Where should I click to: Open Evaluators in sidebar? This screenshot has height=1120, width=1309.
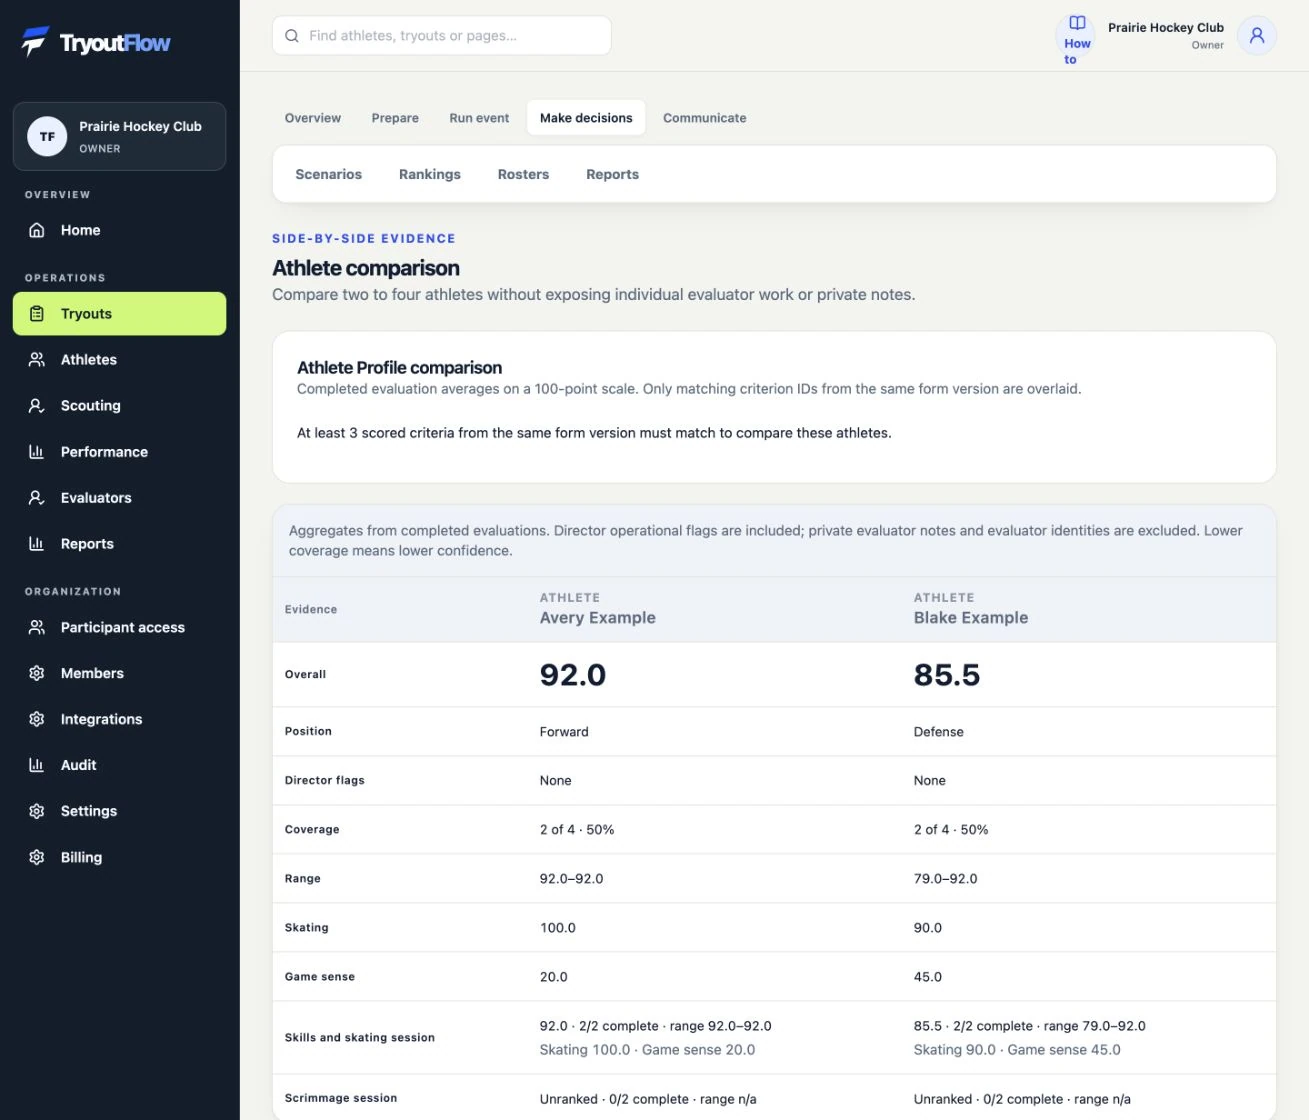(119, 498)
